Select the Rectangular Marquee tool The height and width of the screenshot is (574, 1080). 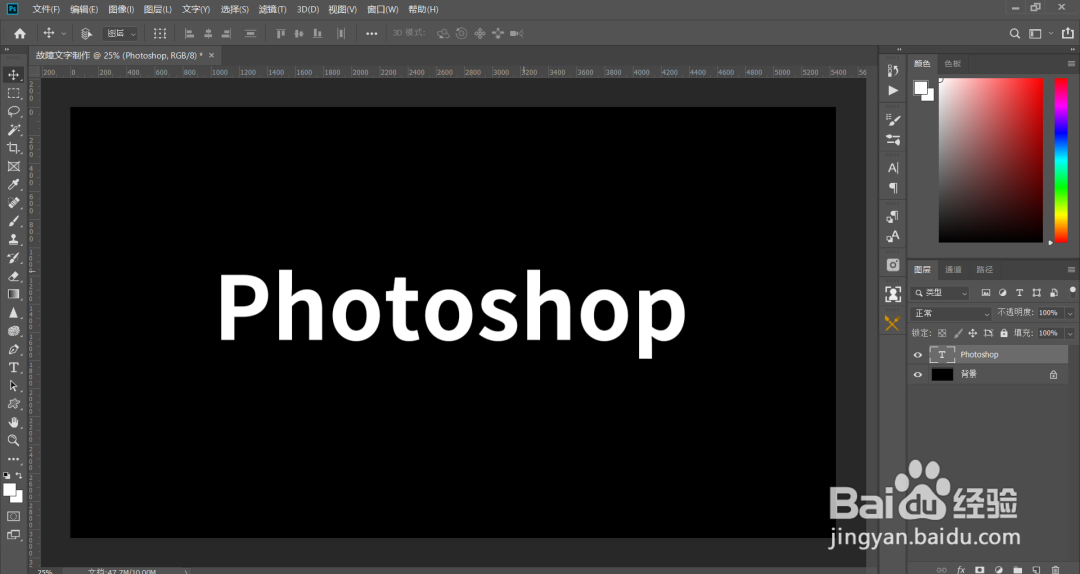tap(13, 93)
